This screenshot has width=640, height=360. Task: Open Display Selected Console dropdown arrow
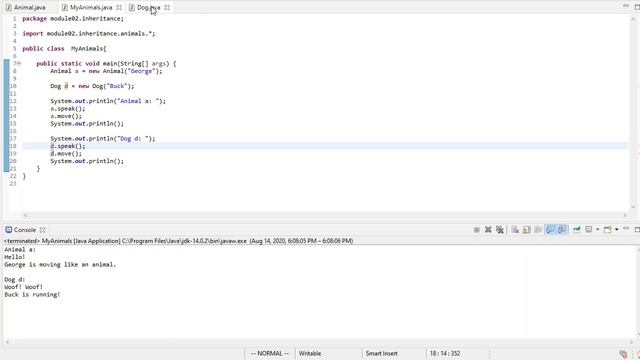(597, 230)
